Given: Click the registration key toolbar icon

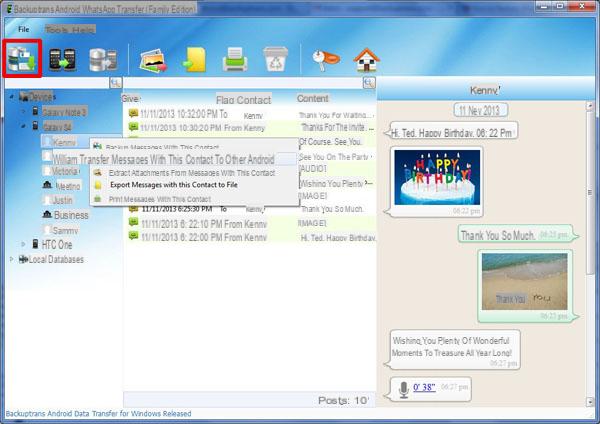Looking at the screenshot, I should [x=326, y=60].
